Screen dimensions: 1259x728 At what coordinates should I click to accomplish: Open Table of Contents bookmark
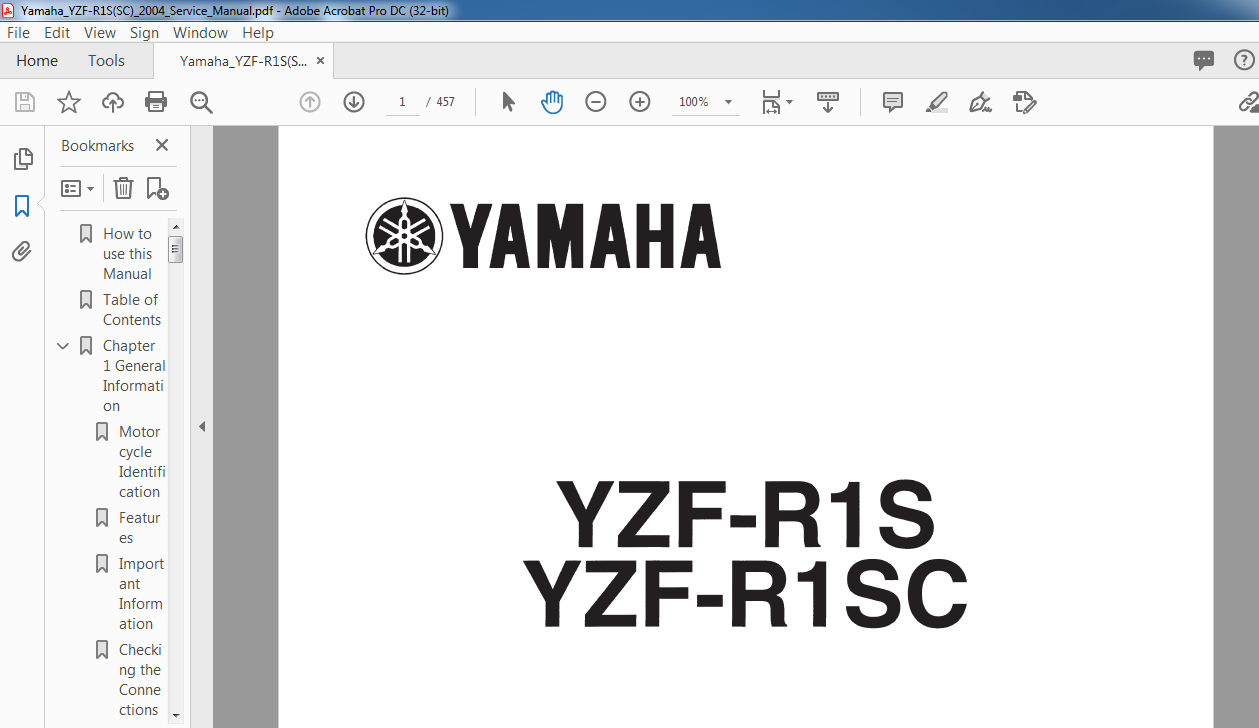point(131,310)
